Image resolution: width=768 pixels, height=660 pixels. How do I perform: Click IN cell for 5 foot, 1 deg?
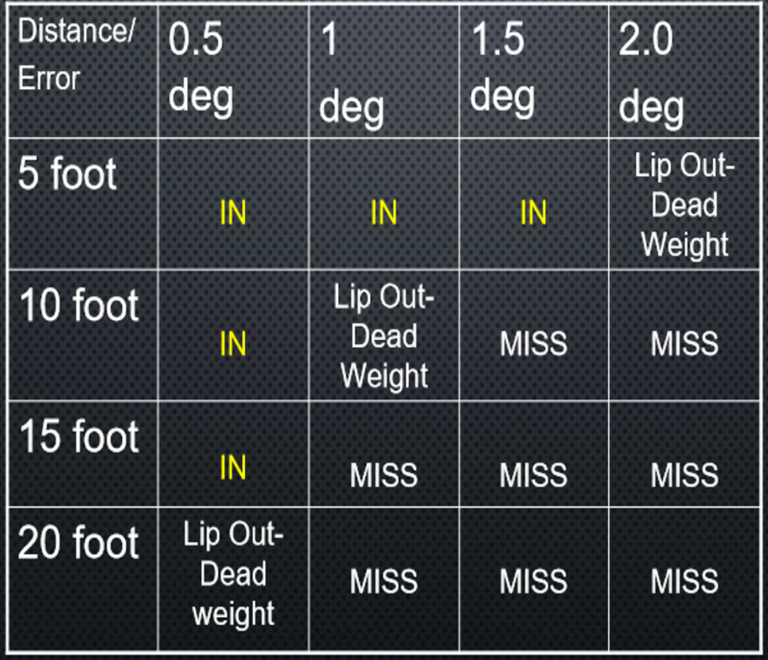pos(384,212)
